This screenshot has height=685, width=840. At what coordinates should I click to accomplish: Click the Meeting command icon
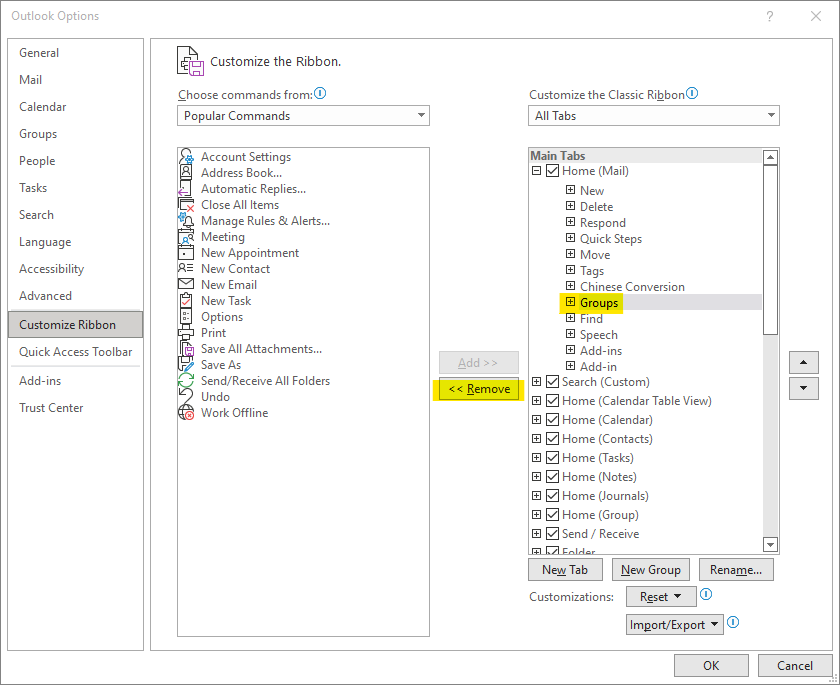pos(186,237)
